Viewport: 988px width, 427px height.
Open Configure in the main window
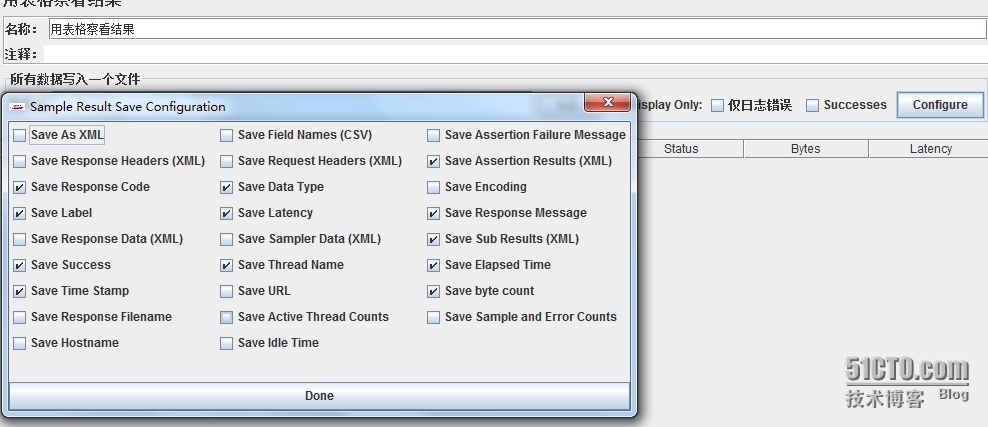[939, 105]
